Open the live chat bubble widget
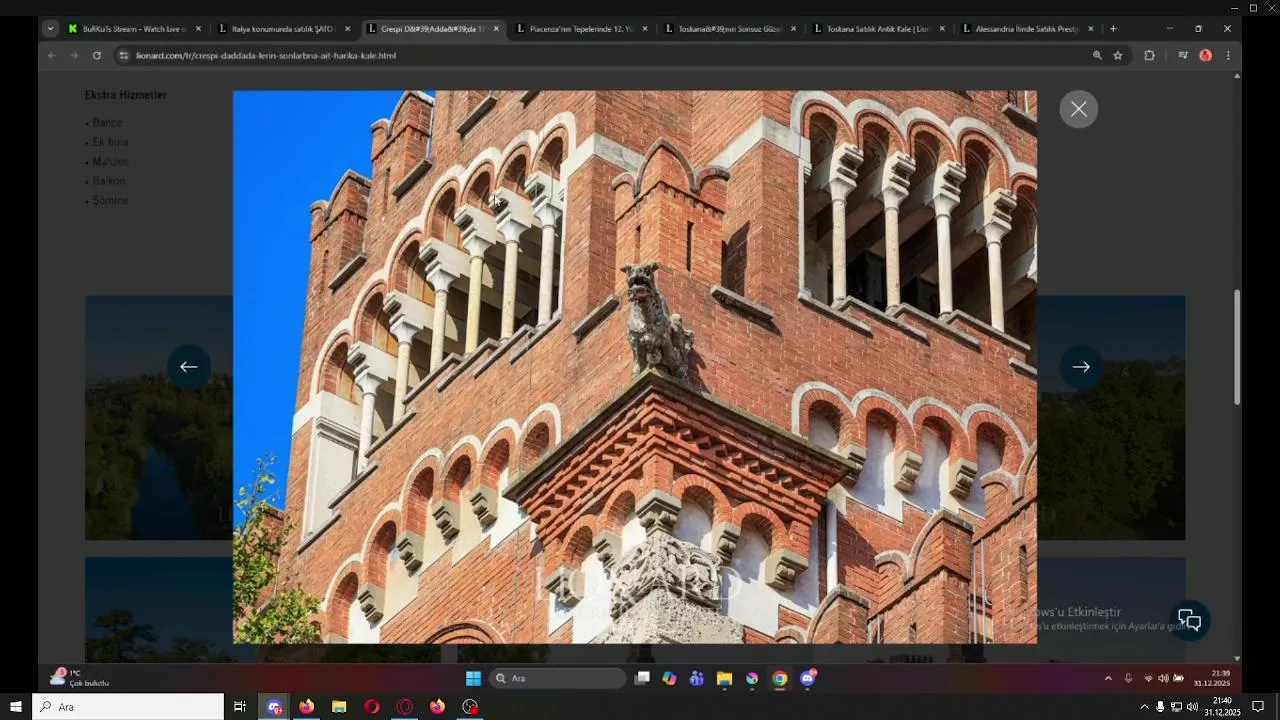The image size is (1280, 720). pos(1189,620)
